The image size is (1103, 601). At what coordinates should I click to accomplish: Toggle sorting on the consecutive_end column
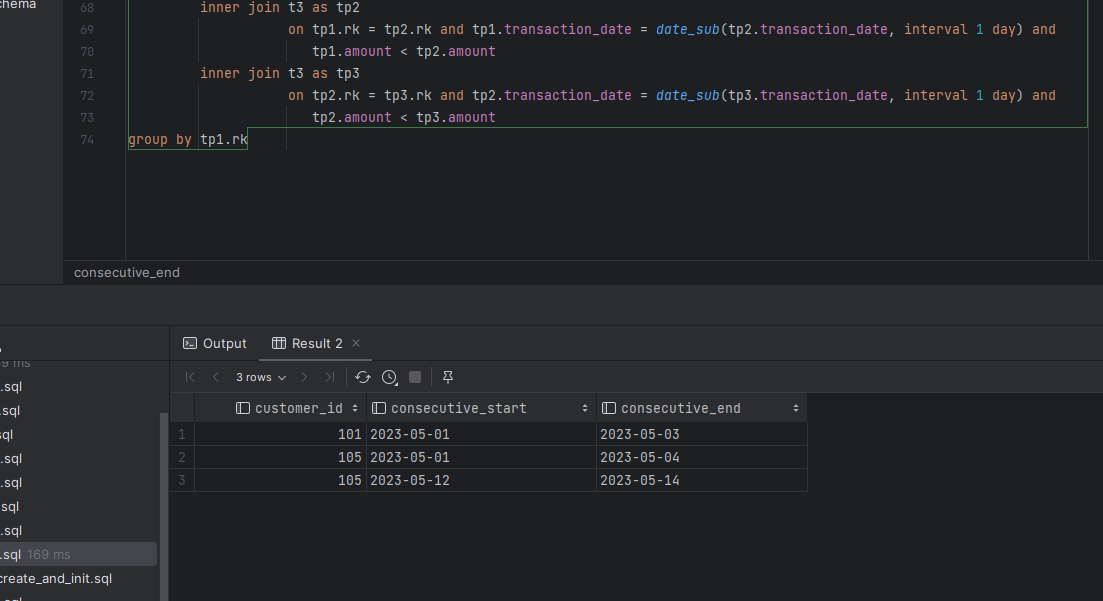click(x=796, y=408)
